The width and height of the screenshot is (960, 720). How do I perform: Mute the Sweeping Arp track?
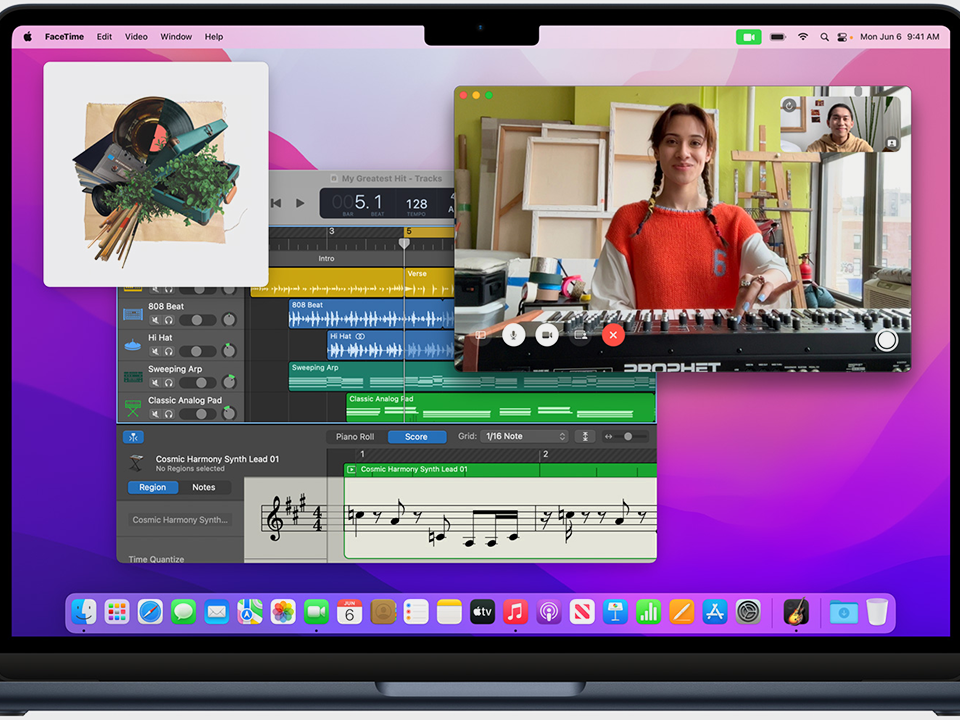155,383
